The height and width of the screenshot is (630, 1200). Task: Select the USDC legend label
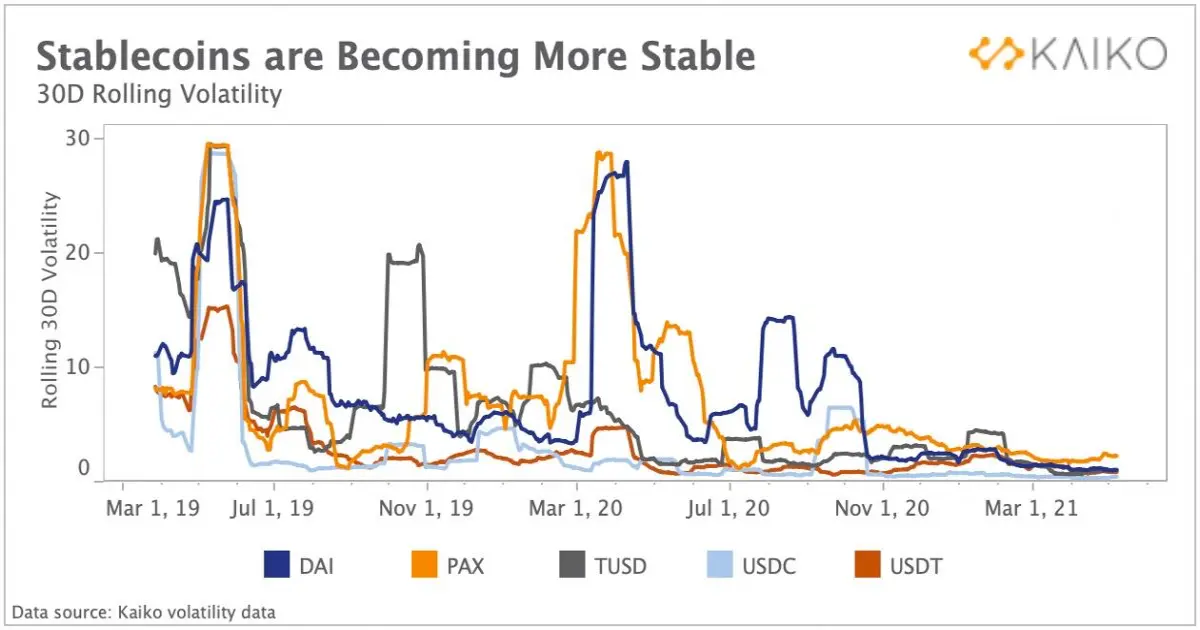click(x=770, y=567)
